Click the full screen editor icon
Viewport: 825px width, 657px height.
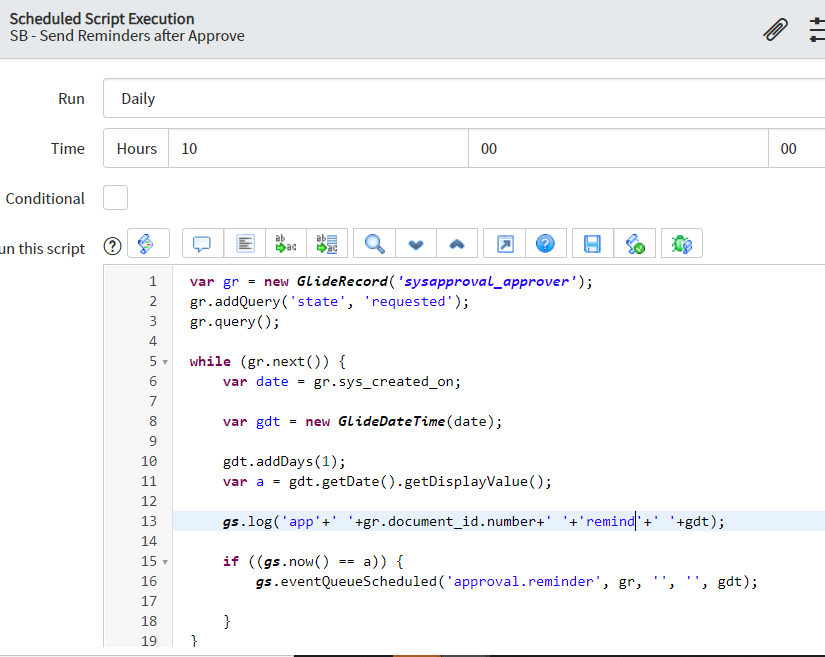tap(504, 244)
